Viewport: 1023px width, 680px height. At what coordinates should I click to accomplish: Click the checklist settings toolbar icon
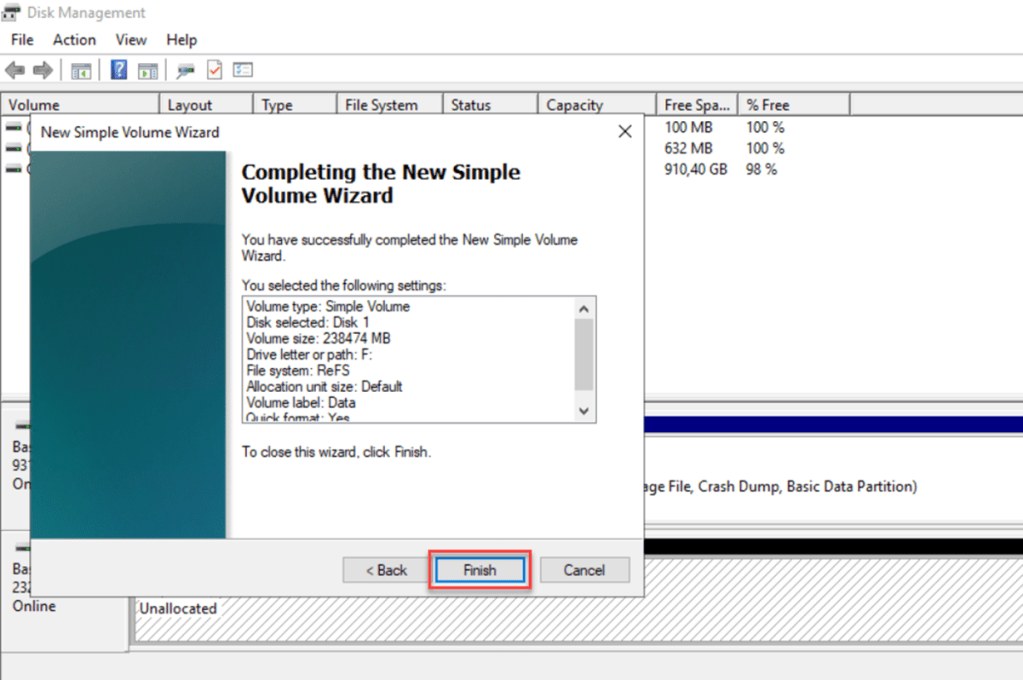[243, 70]
